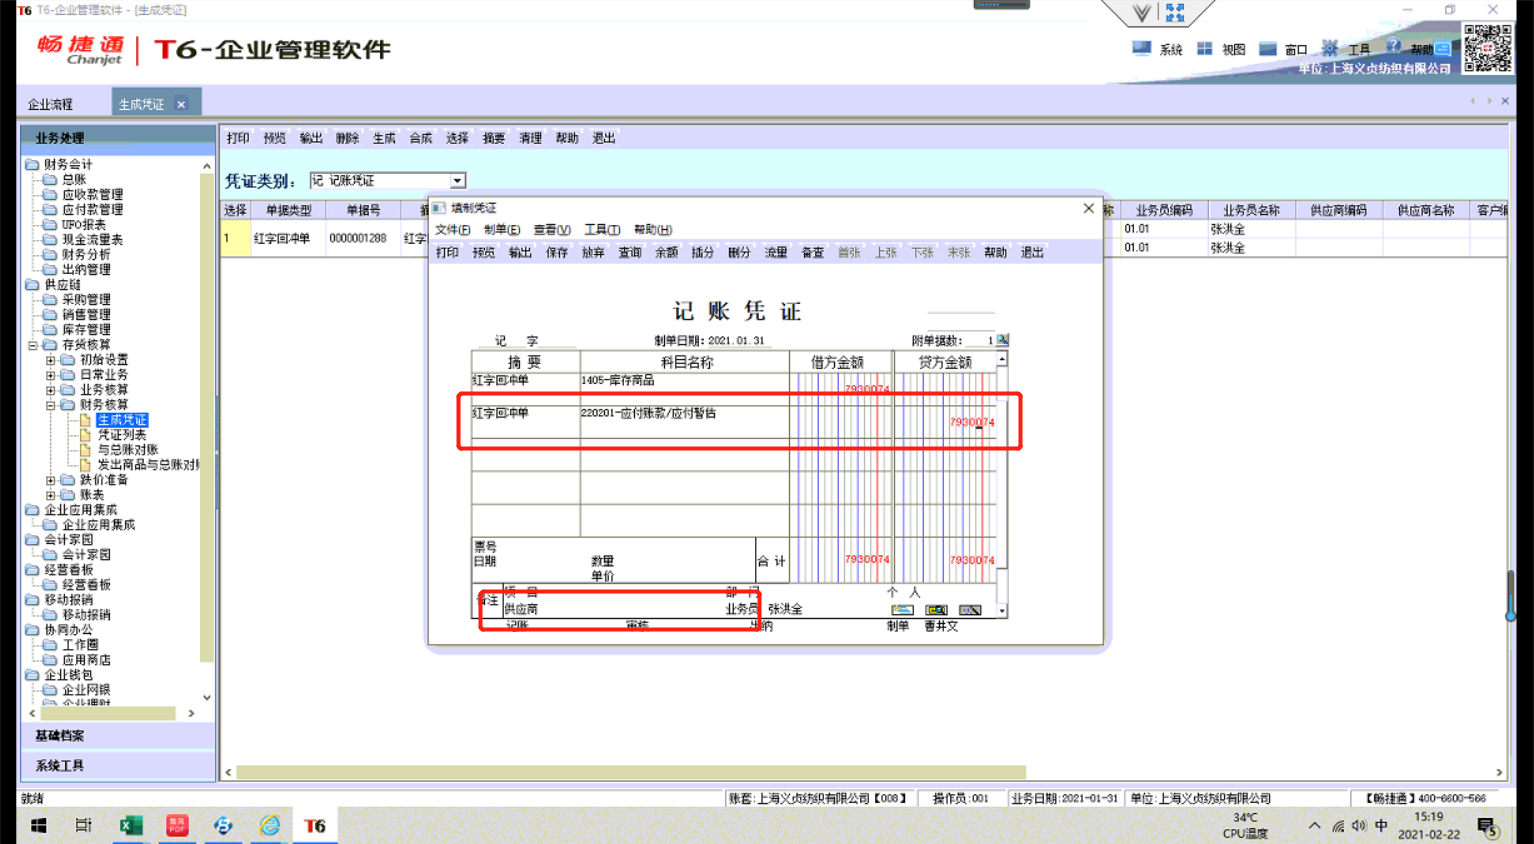Screen dimensions: 1534x844
Task: Open 库存管理 in the tree
Action: pos(86,330)
